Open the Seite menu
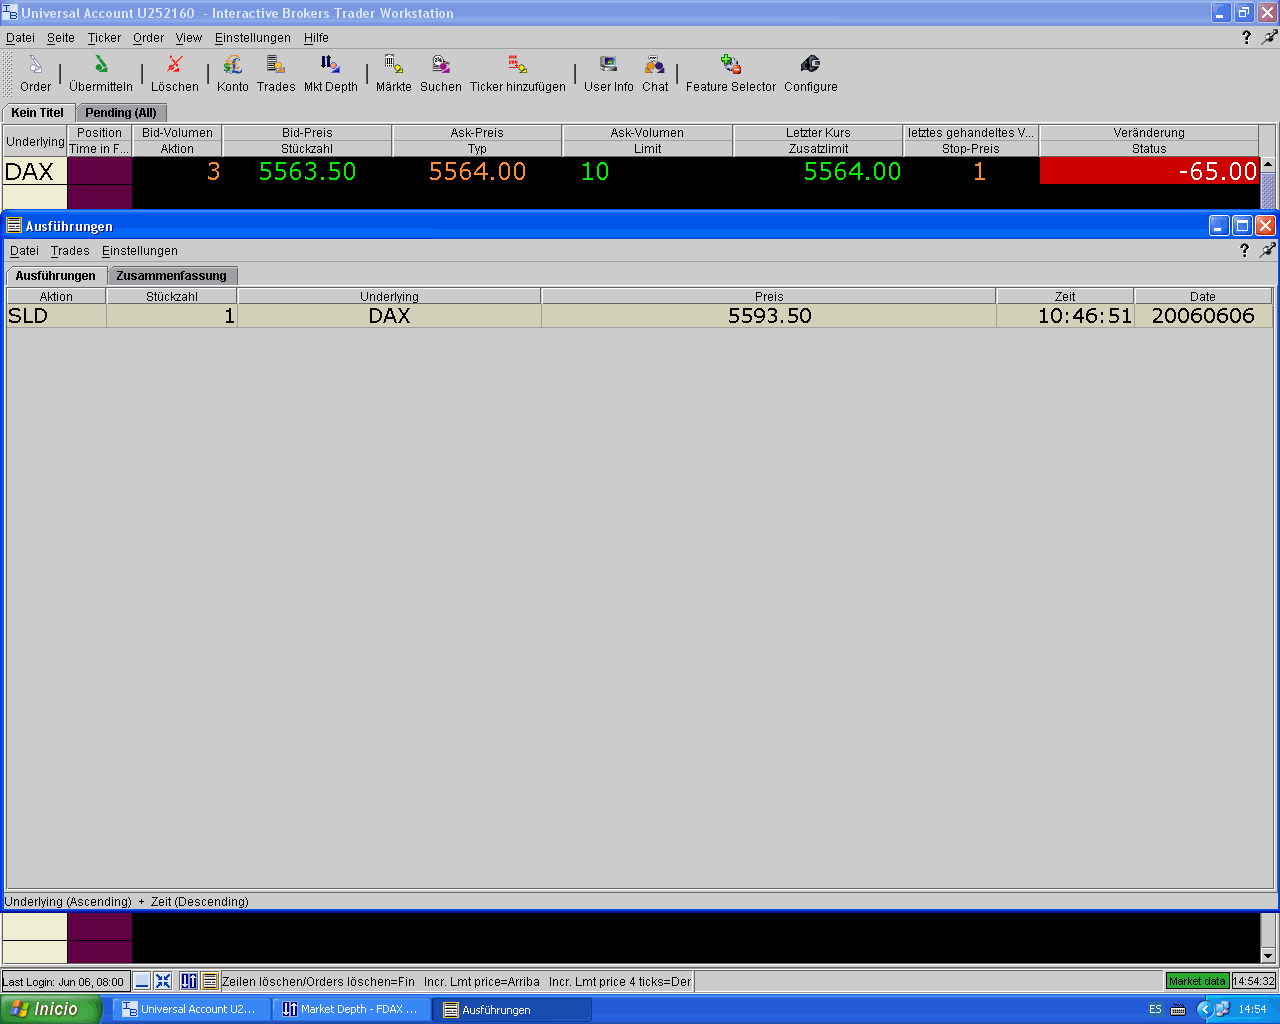The width and height of the screenshot is (1280, 1024). [x=61, y=38]
